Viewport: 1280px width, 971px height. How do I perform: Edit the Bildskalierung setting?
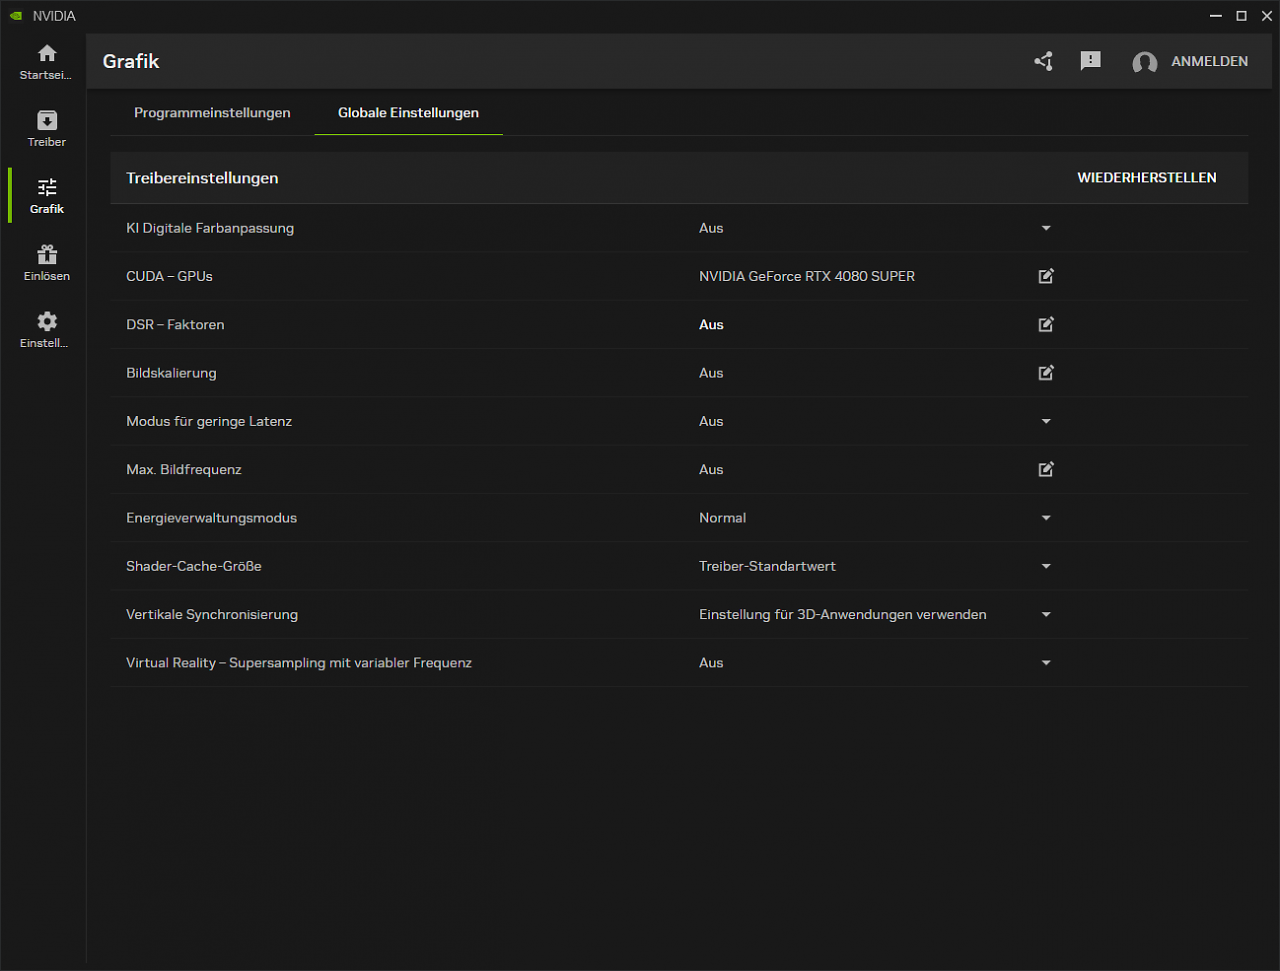(1046, 373)
